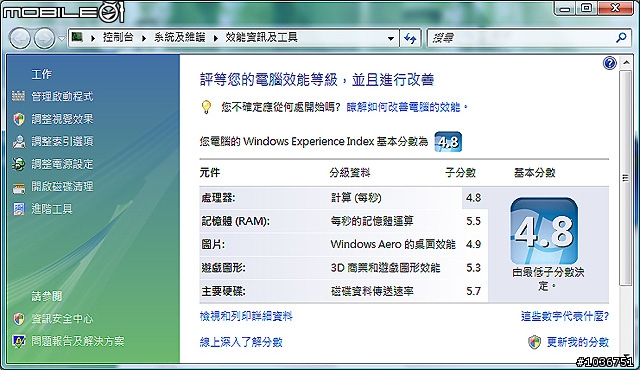Click the control panel icon in address bar
This screenshot has height=370, width=640.
[77, 38]
